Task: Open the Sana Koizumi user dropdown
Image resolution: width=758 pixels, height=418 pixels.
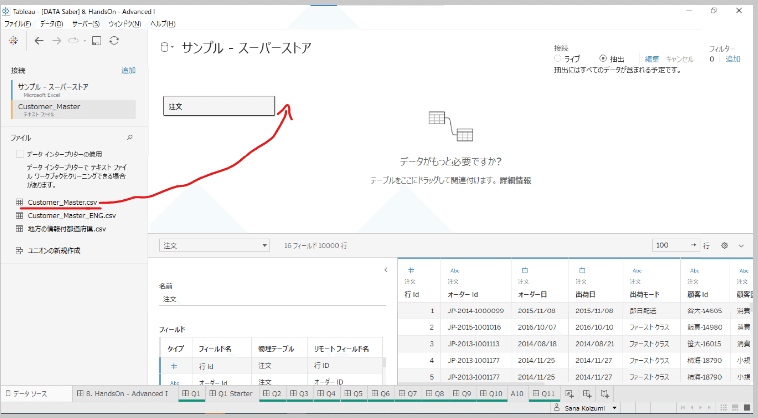Action: (x=614, y=408)
